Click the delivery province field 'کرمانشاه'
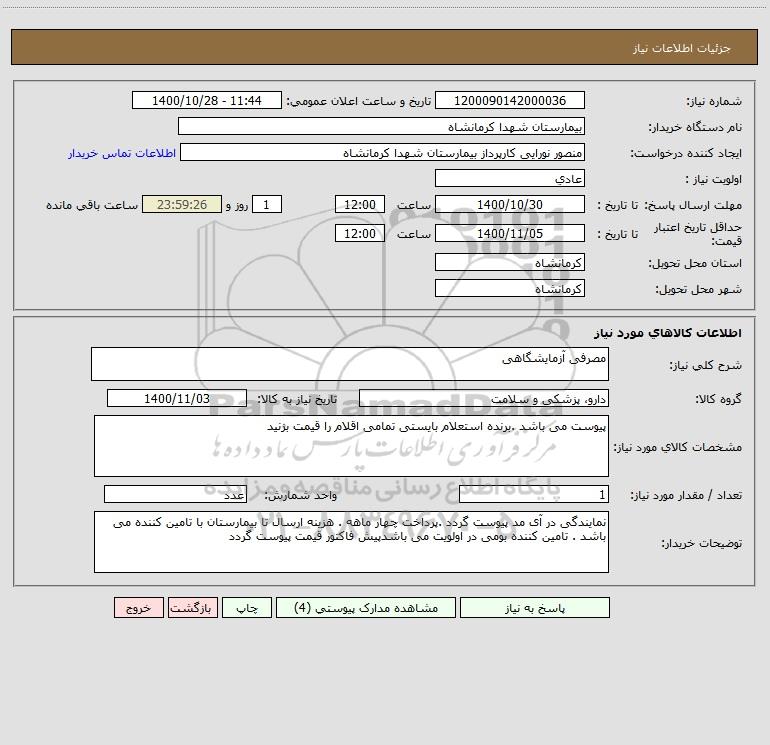The height and width of the screenshot is (745, 770). [510, 262]
